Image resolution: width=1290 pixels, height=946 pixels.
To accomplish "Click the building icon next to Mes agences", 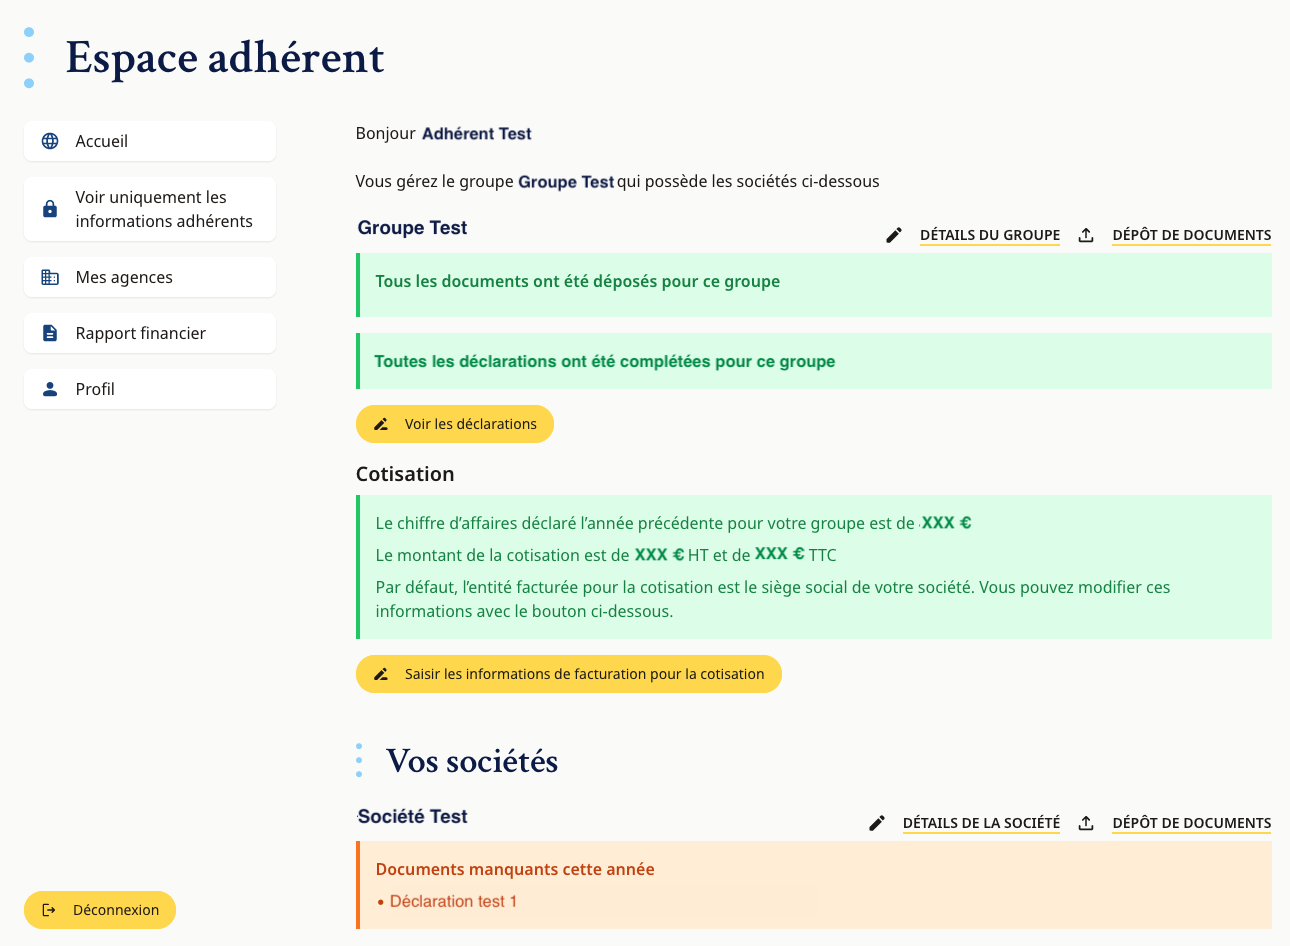I will point(49,276).
